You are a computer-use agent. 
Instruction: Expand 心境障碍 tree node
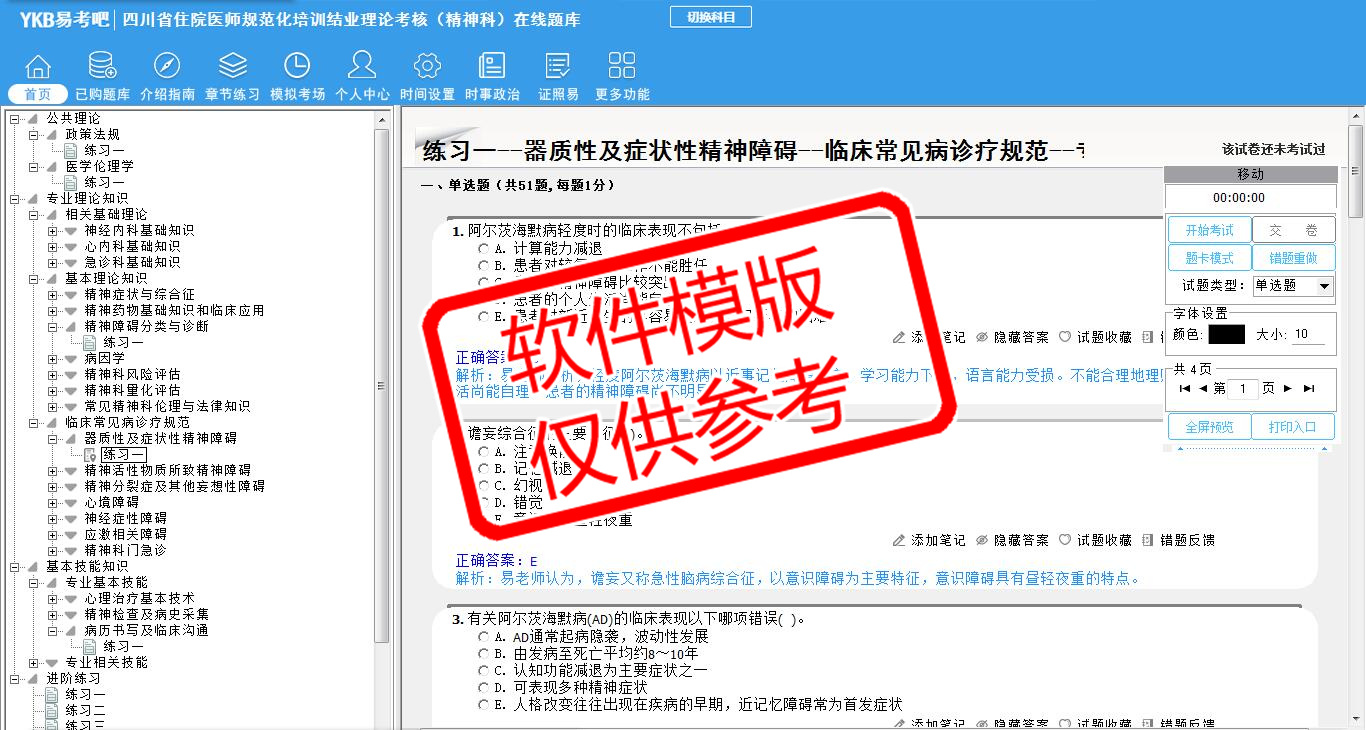click(x=53, y=503)
